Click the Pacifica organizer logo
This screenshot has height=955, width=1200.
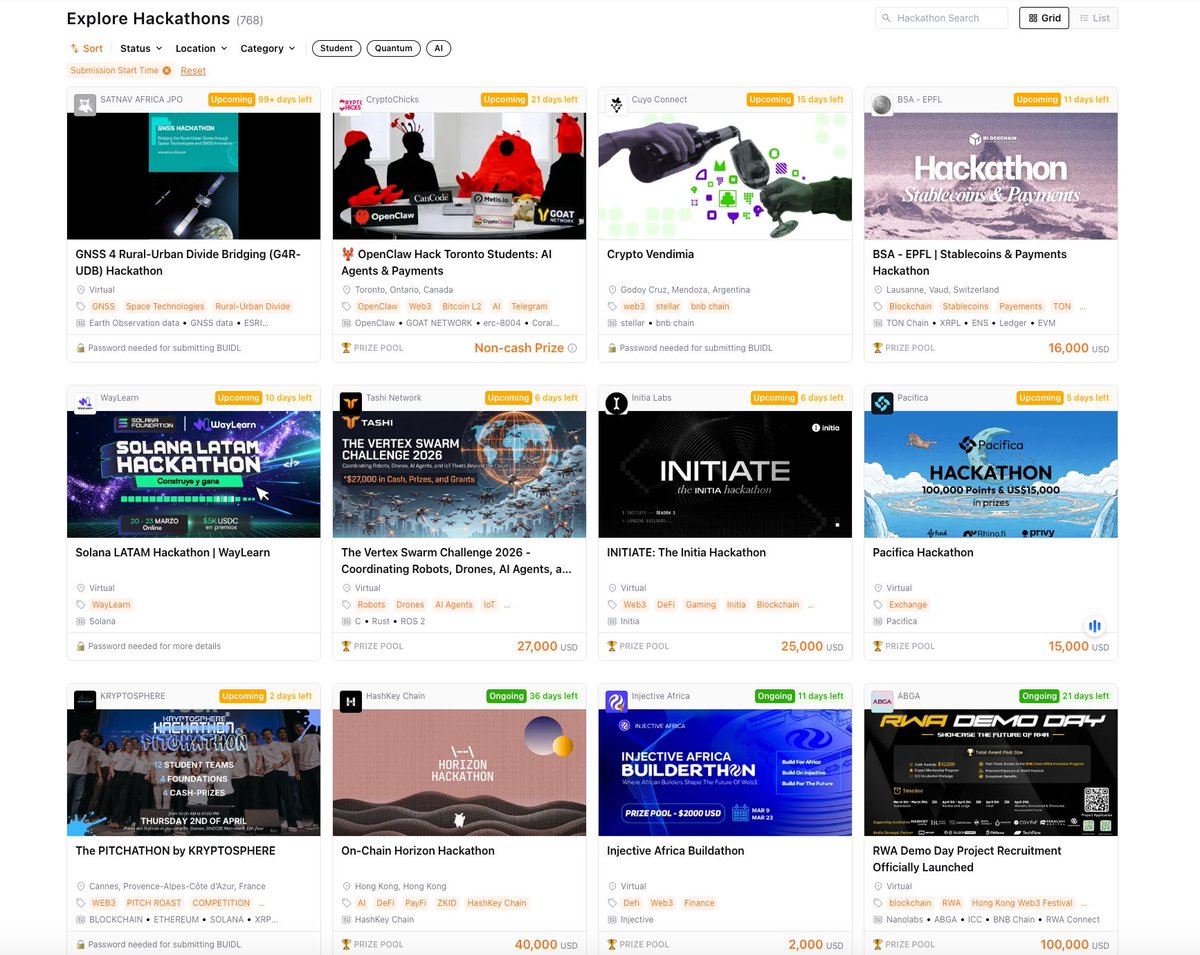(x=882, y=403)
